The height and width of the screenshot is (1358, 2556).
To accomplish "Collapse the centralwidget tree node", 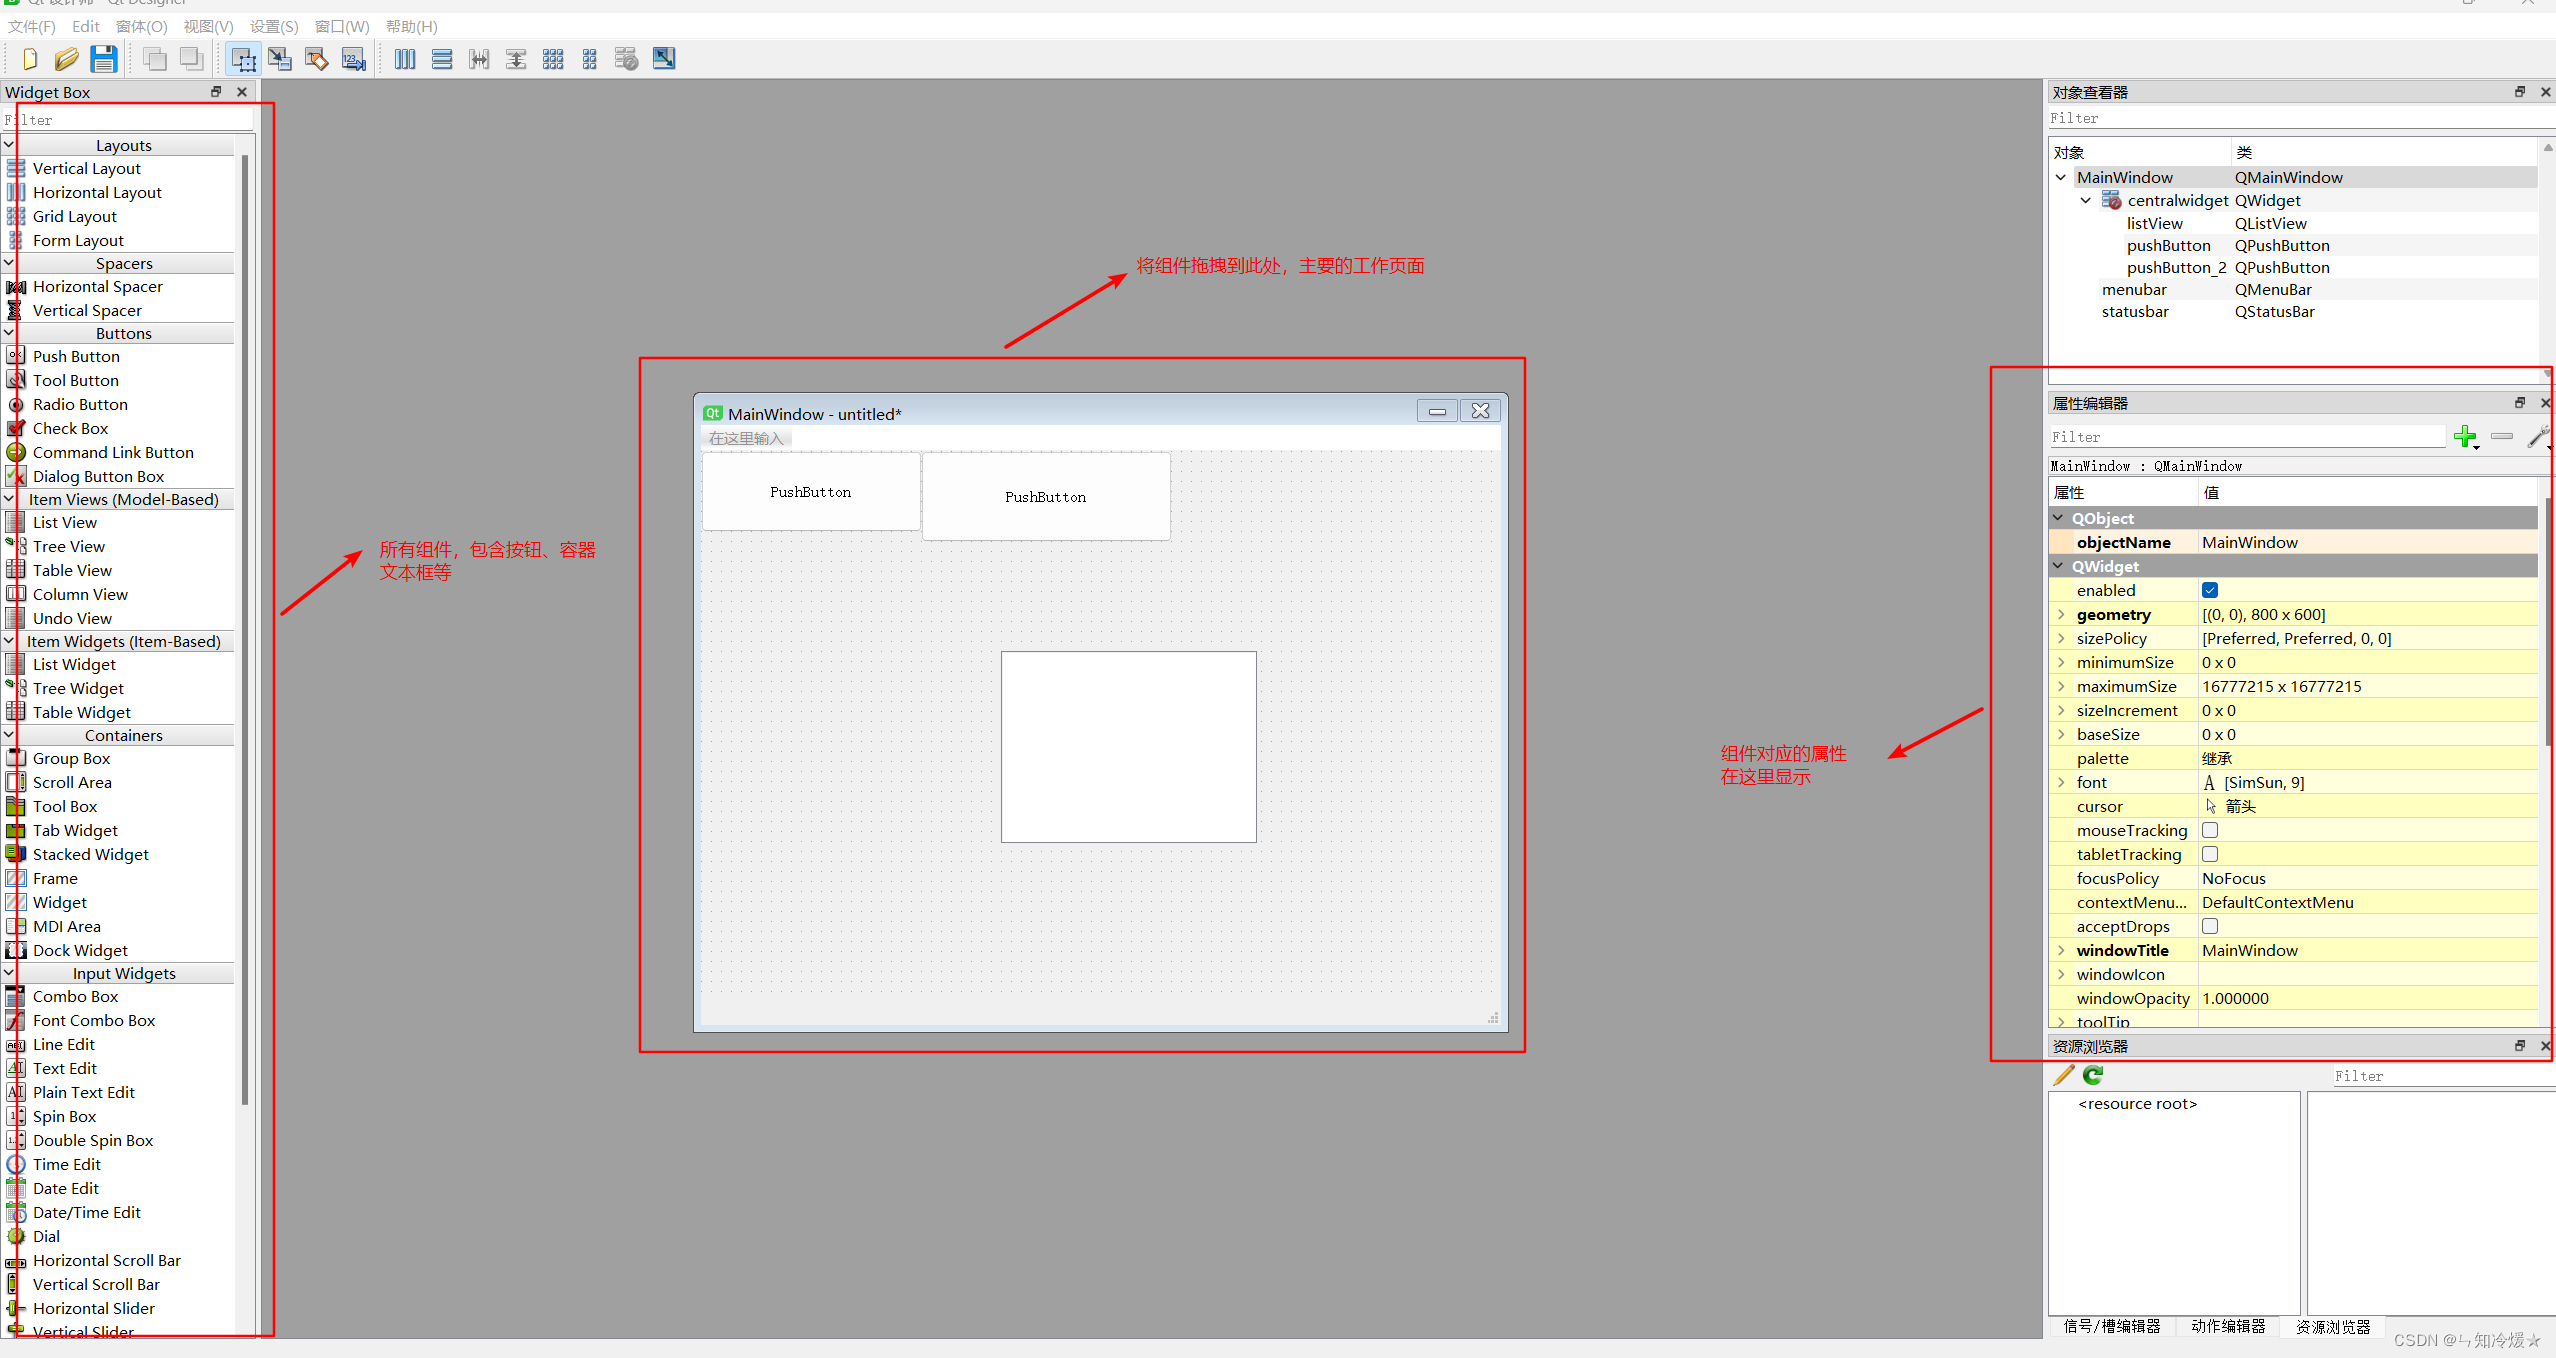I will click(2085, 200).
